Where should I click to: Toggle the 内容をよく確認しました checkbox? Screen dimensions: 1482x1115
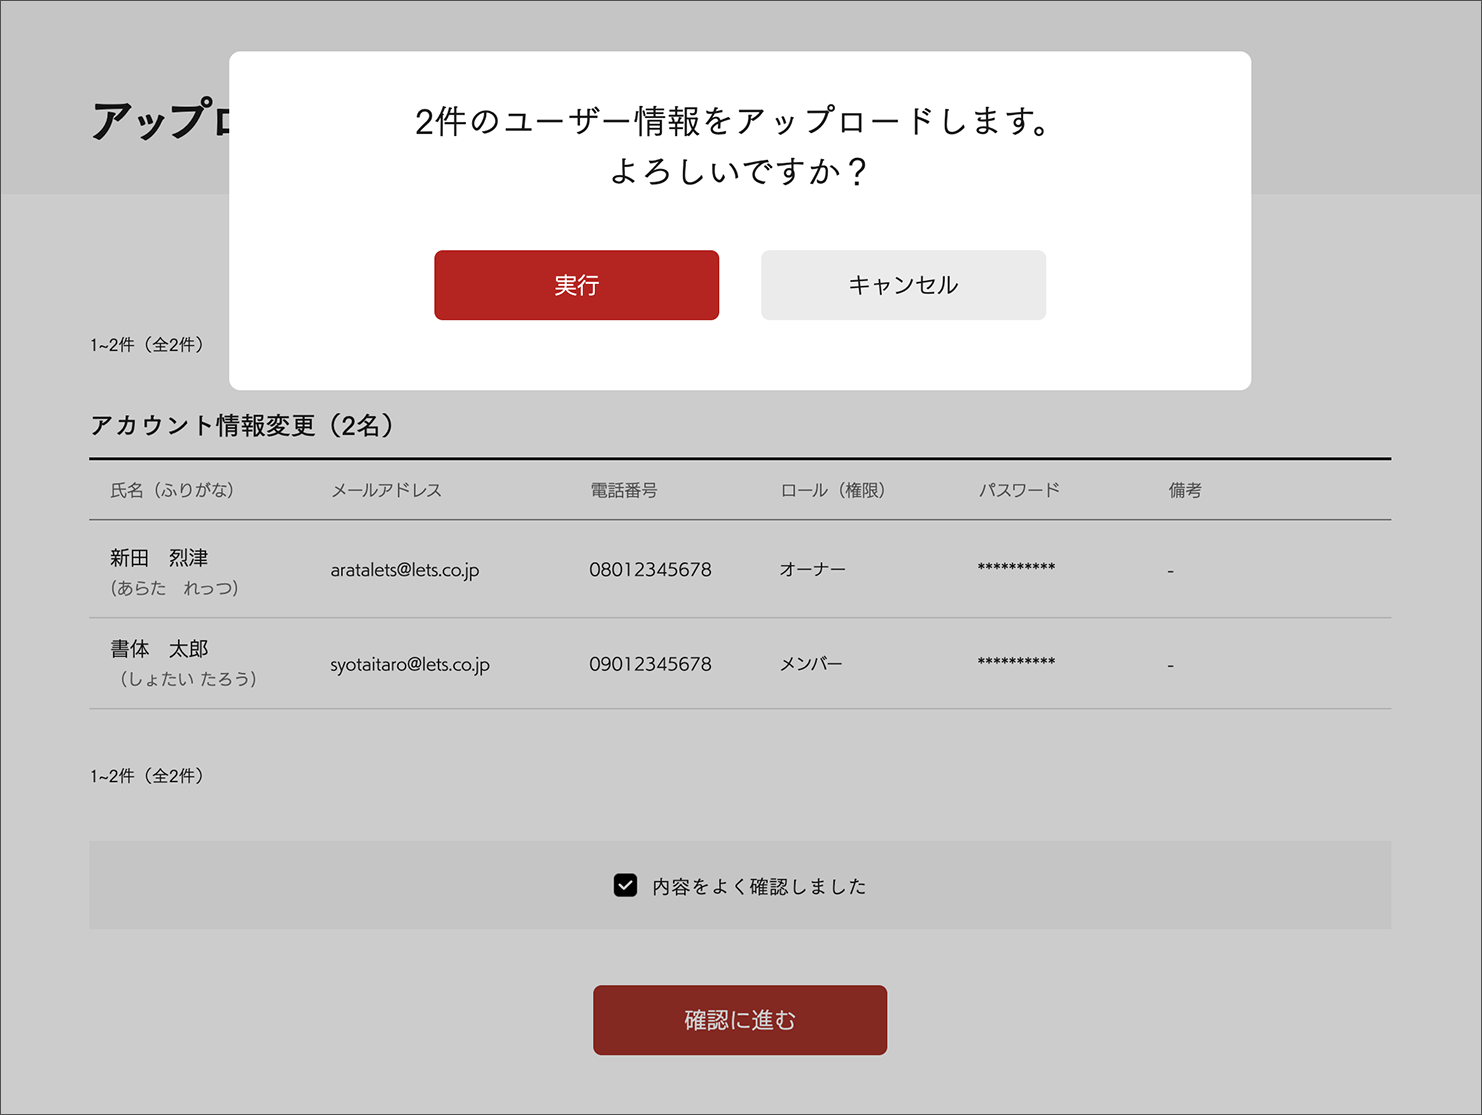tap(625, 886)
